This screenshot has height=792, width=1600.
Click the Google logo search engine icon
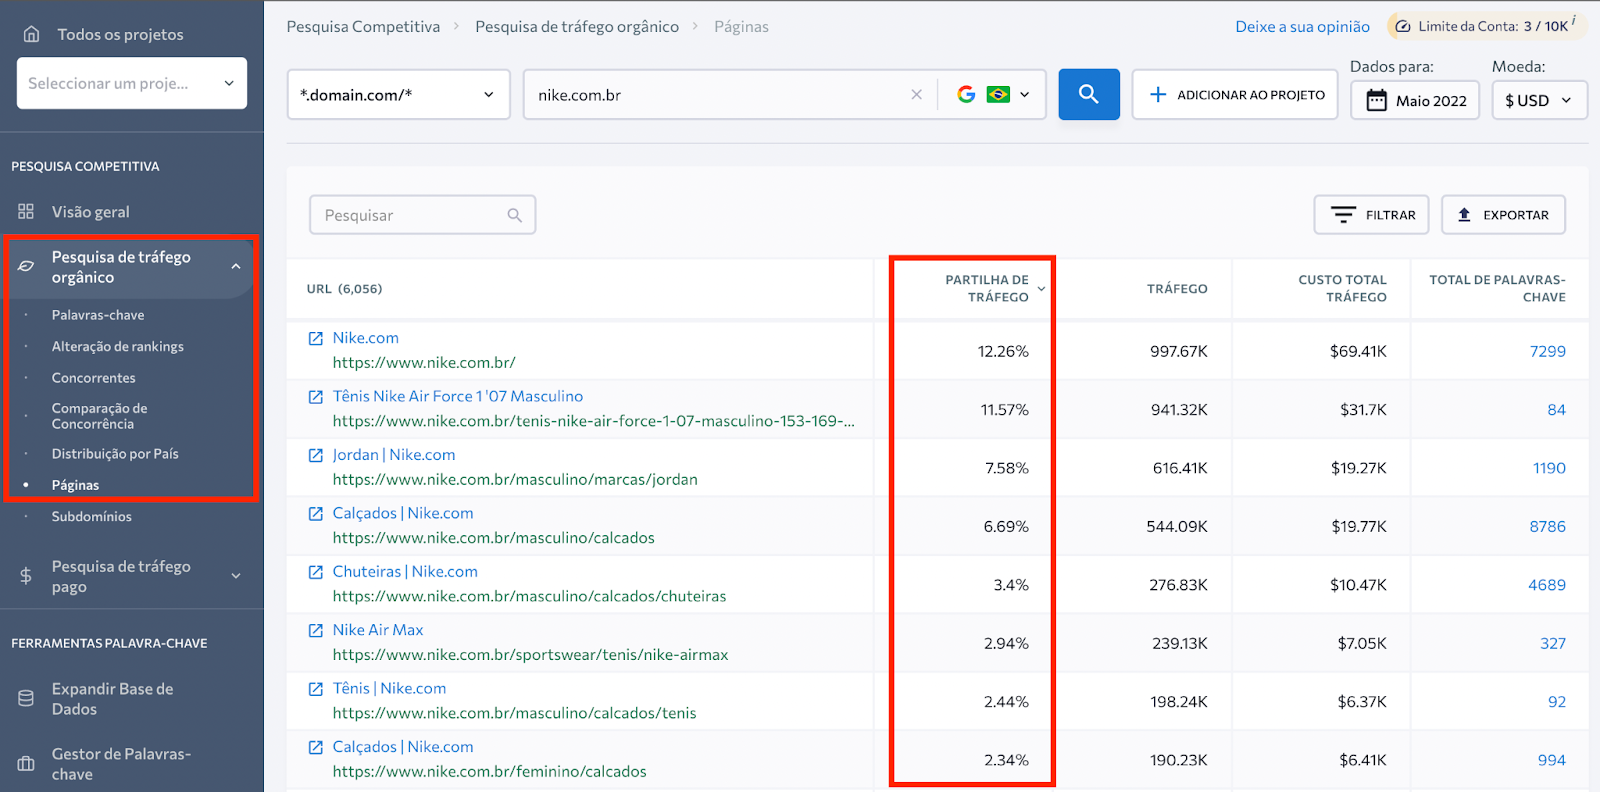(x=966, y=94)
